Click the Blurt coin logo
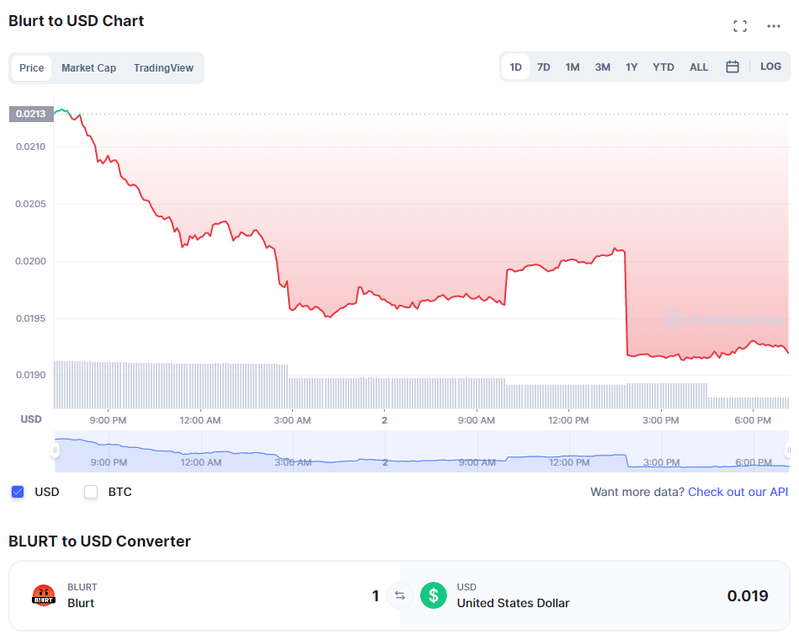Viewport: 799px width, 640px height. (x=44, y=595)
